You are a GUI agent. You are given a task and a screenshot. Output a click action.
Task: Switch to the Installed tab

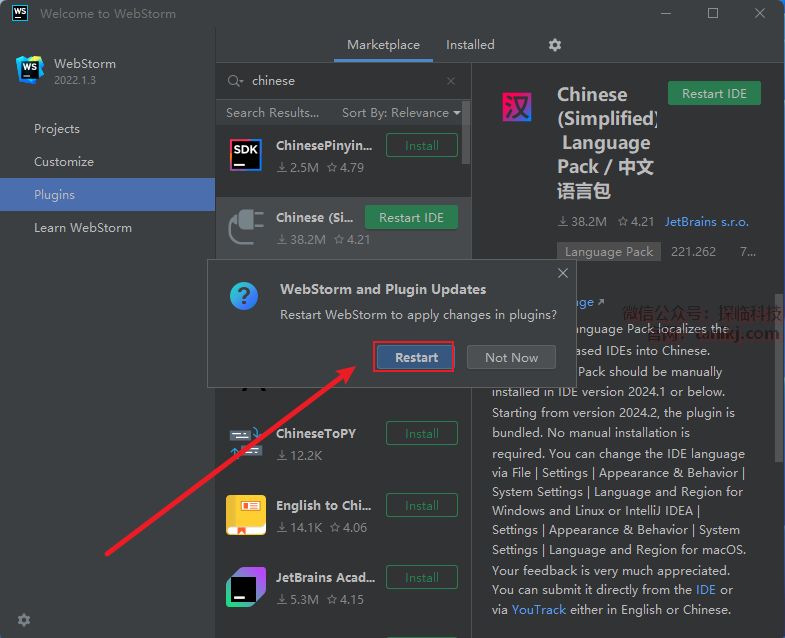[x=470, y=45]
